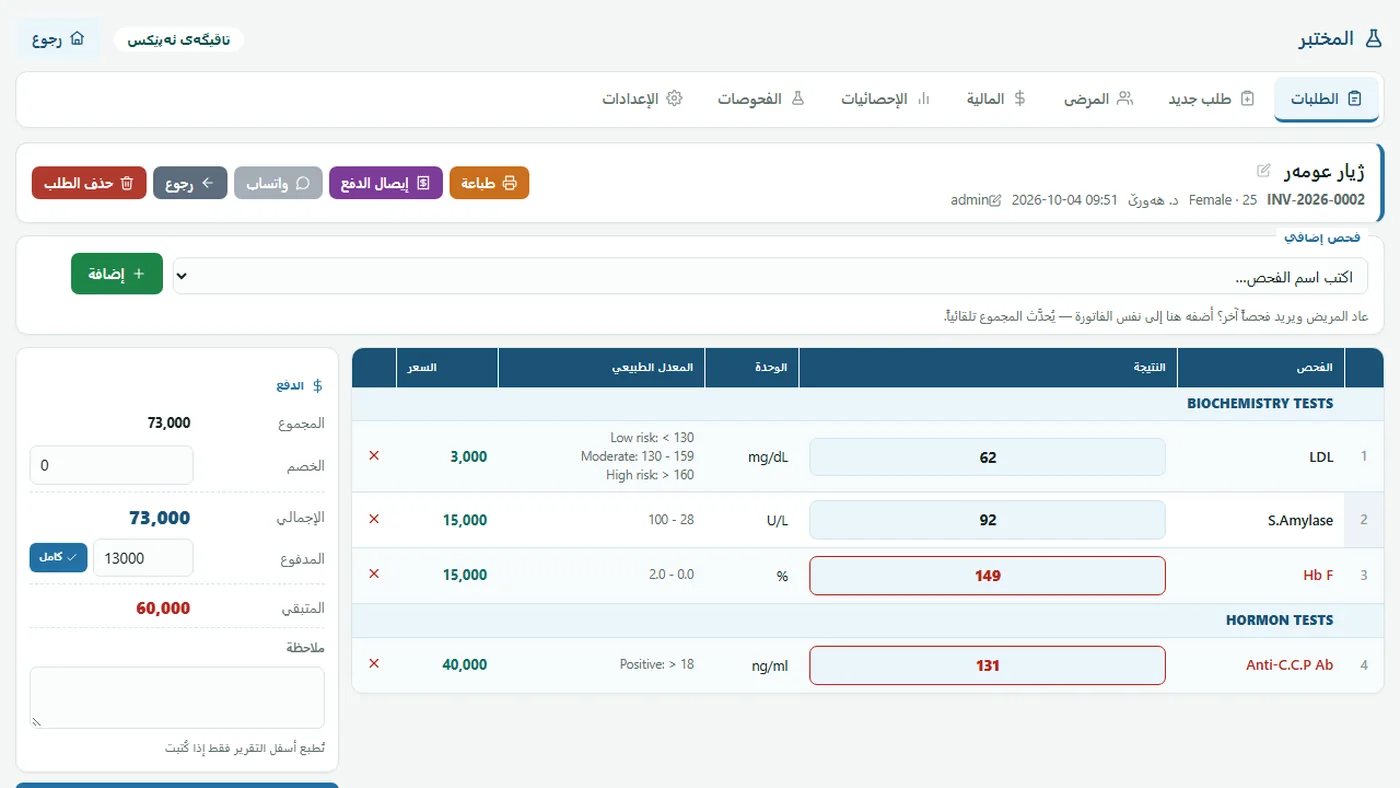Switch to the الطلبات tab
The height and width of the screenshot is (788, 1400).
point(1327,99)
